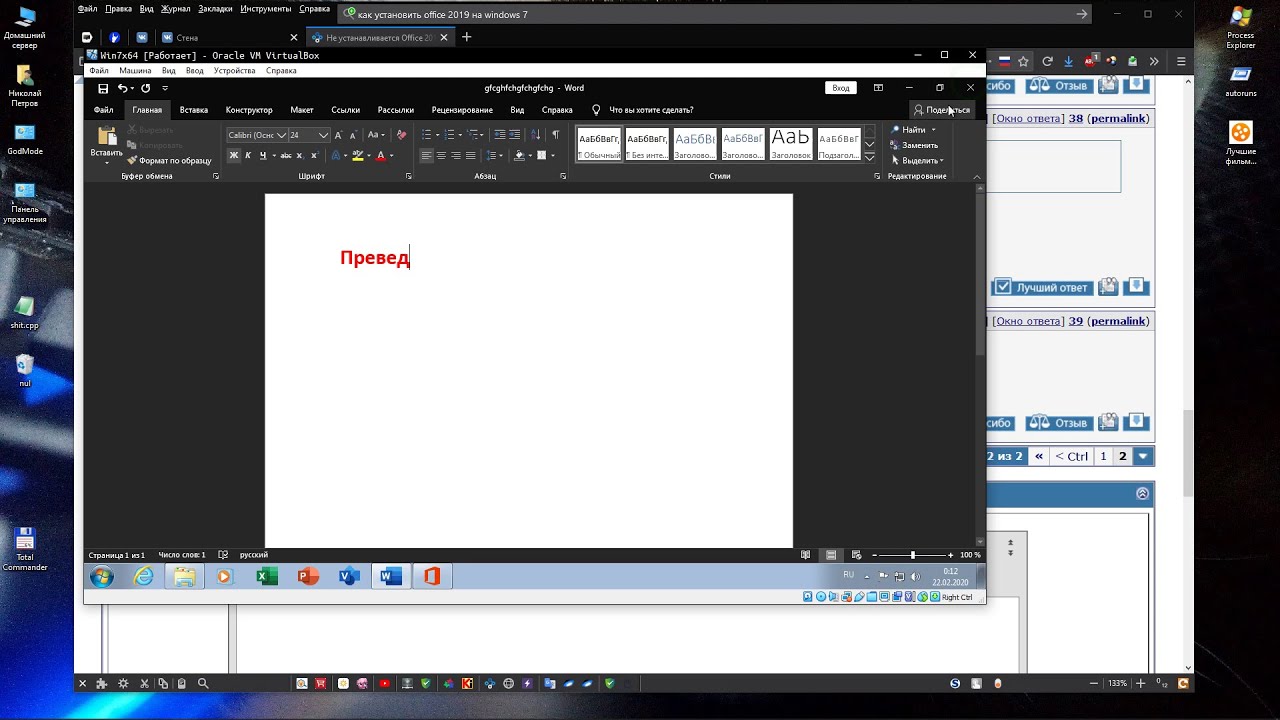
Task: Open the Process Explorer desktop icon
Action: 1241,27
